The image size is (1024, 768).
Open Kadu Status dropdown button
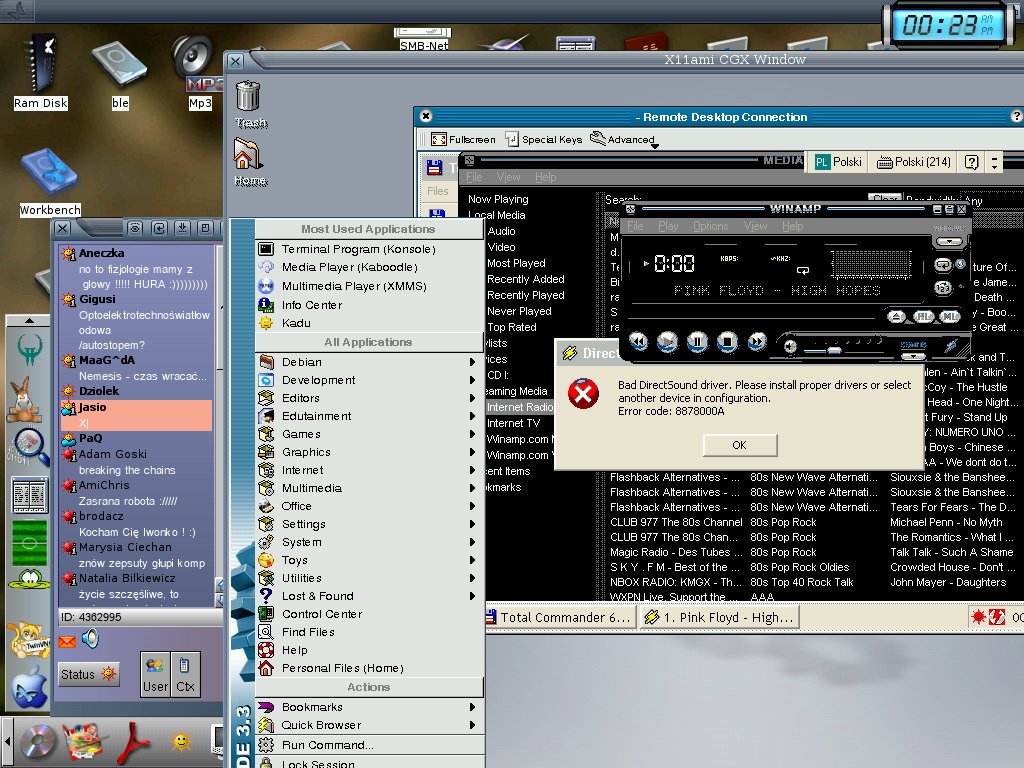tap(88, 674)
